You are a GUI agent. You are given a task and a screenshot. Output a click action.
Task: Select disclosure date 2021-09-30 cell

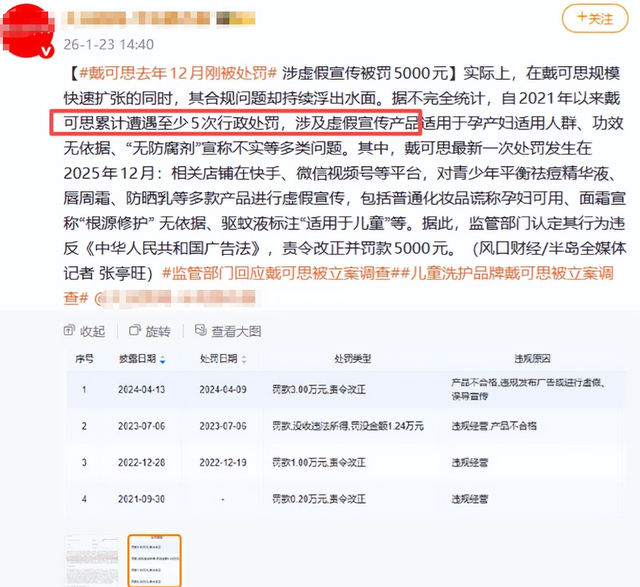[142, 499]
